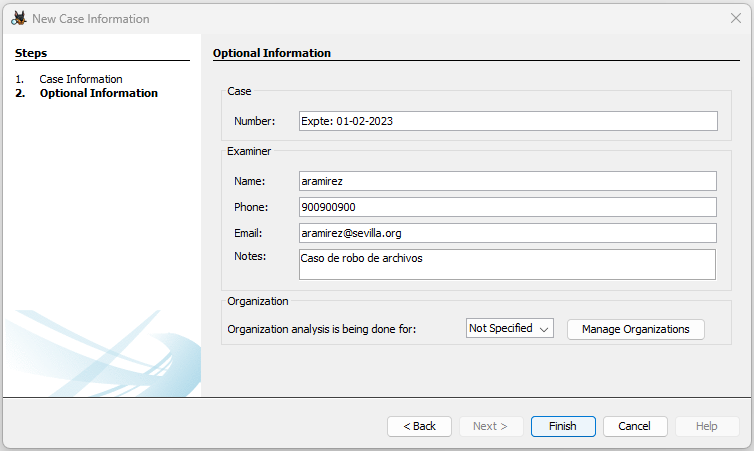This screenshot has width=754, height=451.
Task: Go back with the Back button
Action: coord(419,426)
